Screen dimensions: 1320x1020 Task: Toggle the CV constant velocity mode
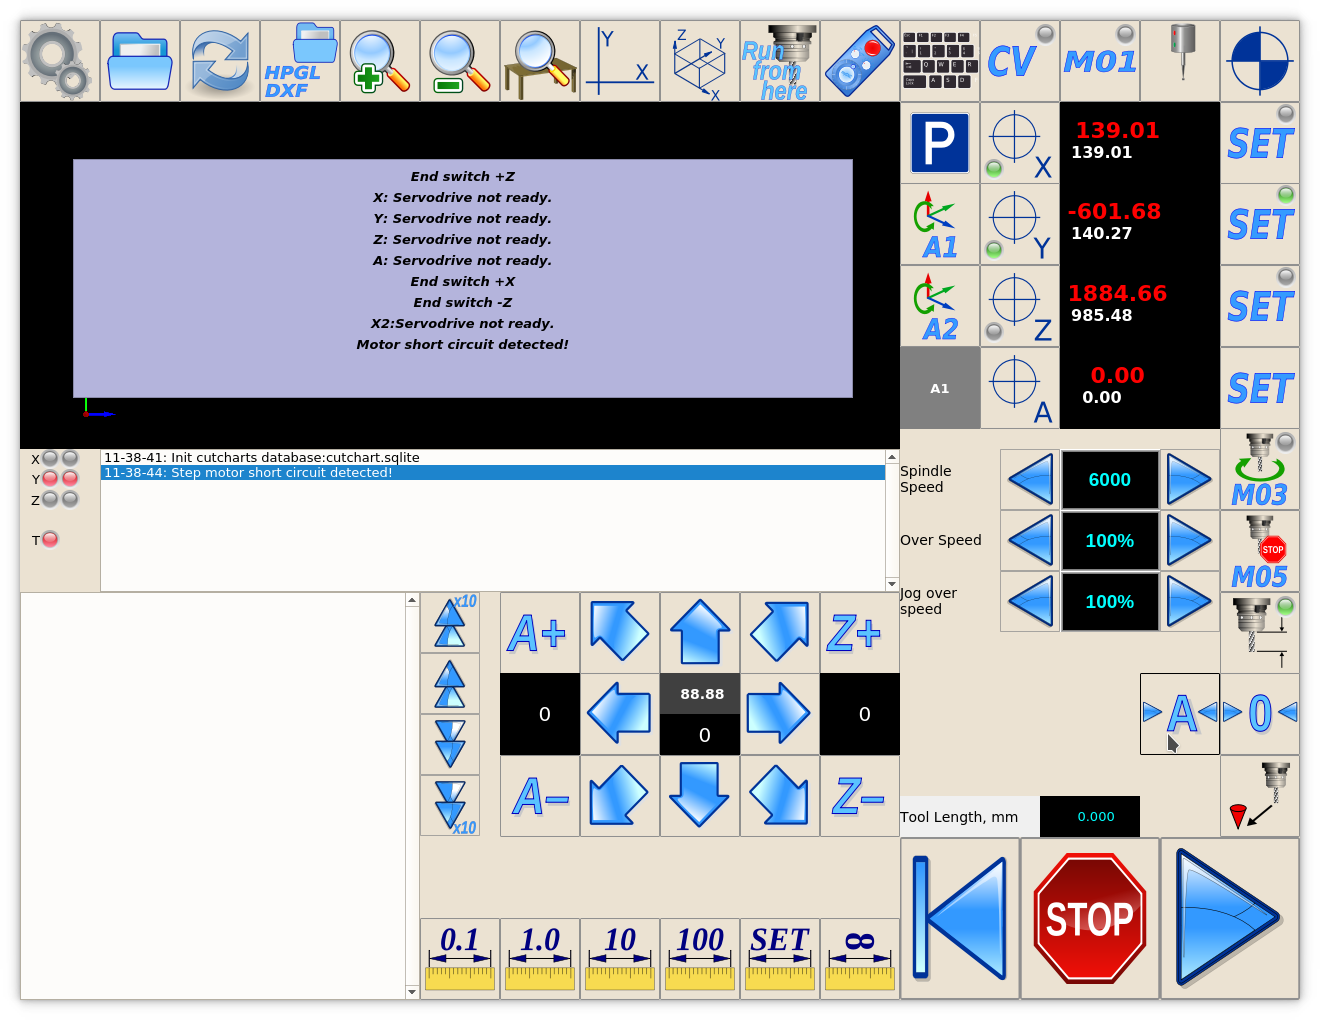pyautogui.click(x=1019, y=61)
